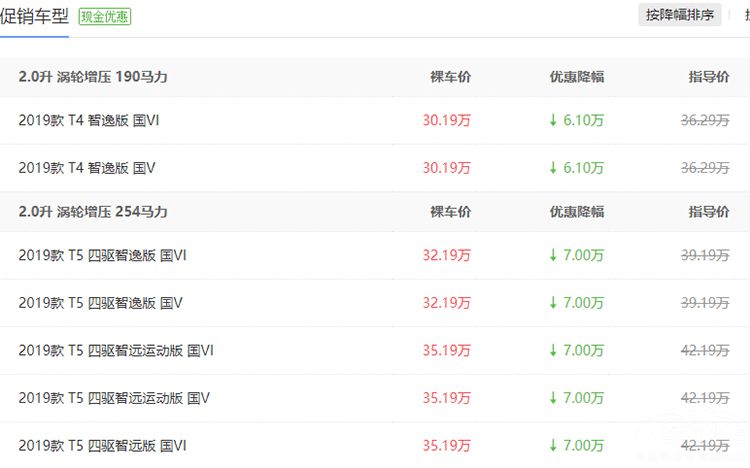Open 2019款 T5 四驱智逸版 国VI model

pos(102,255)
